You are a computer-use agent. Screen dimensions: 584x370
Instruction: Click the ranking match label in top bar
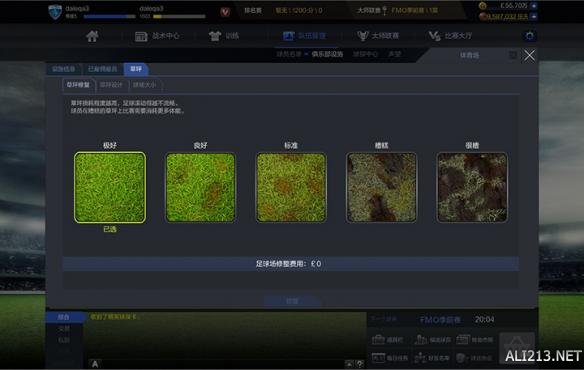[253, 10]
